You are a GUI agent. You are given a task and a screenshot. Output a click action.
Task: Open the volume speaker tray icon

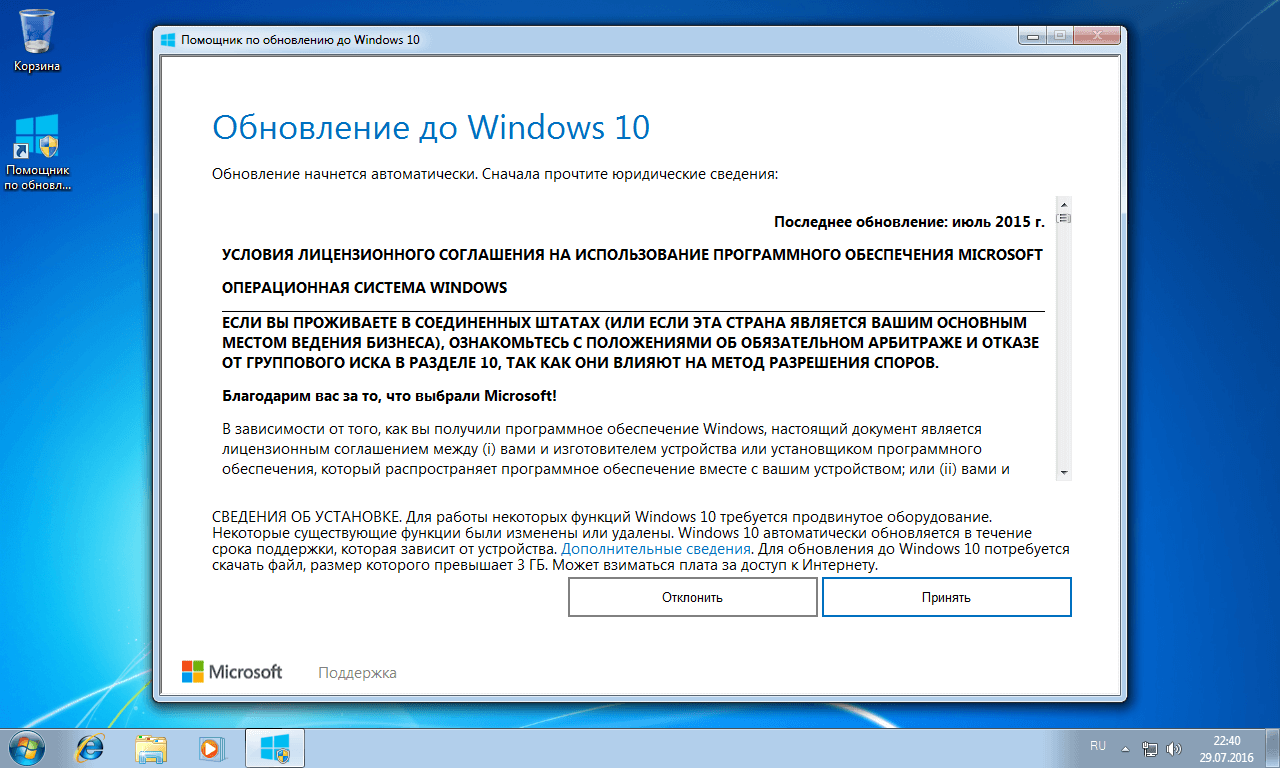pyautogui.click(x=1174, y=747)
